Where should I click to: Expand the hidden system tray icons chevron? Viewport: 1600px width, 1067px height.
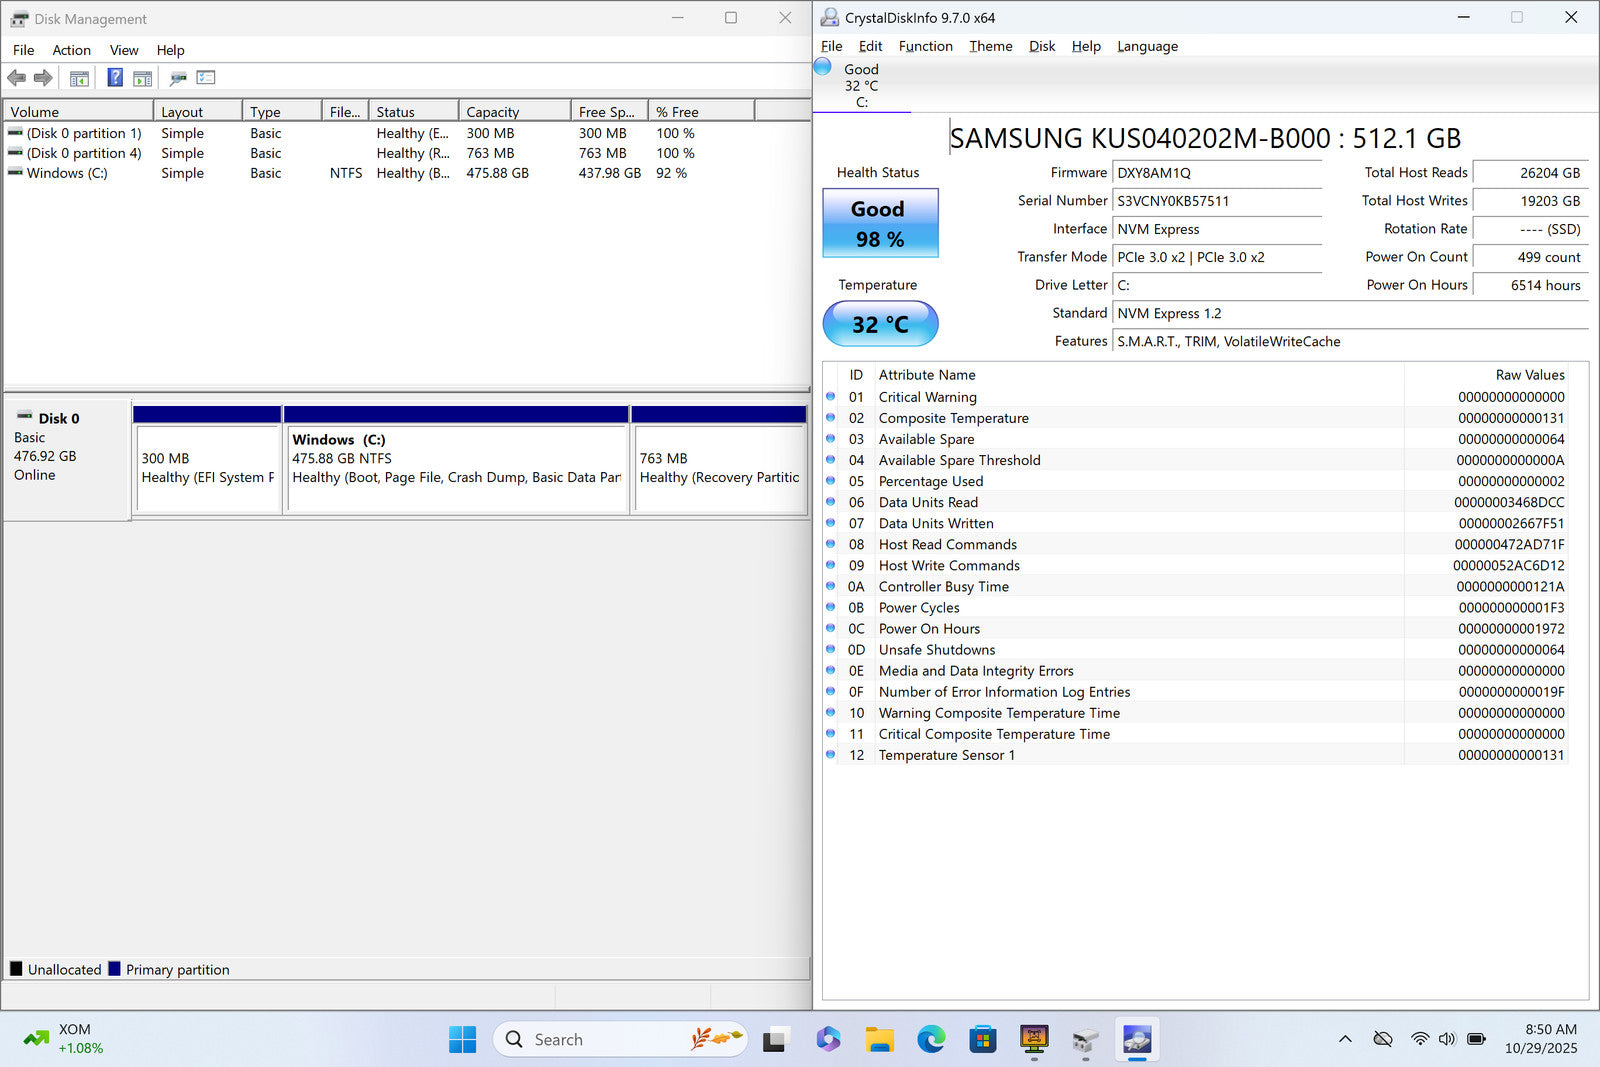[1345, 1040]
